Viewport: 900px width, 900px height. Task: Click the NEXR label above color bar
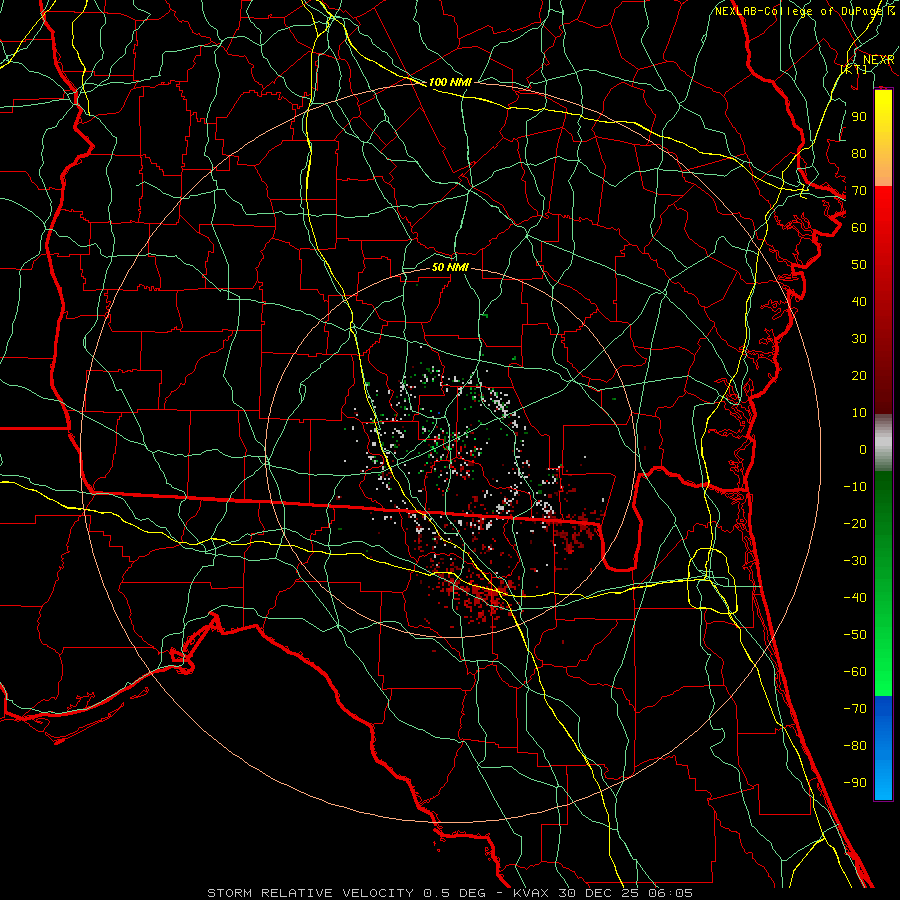pyautogui.click(x=878, y=60)
